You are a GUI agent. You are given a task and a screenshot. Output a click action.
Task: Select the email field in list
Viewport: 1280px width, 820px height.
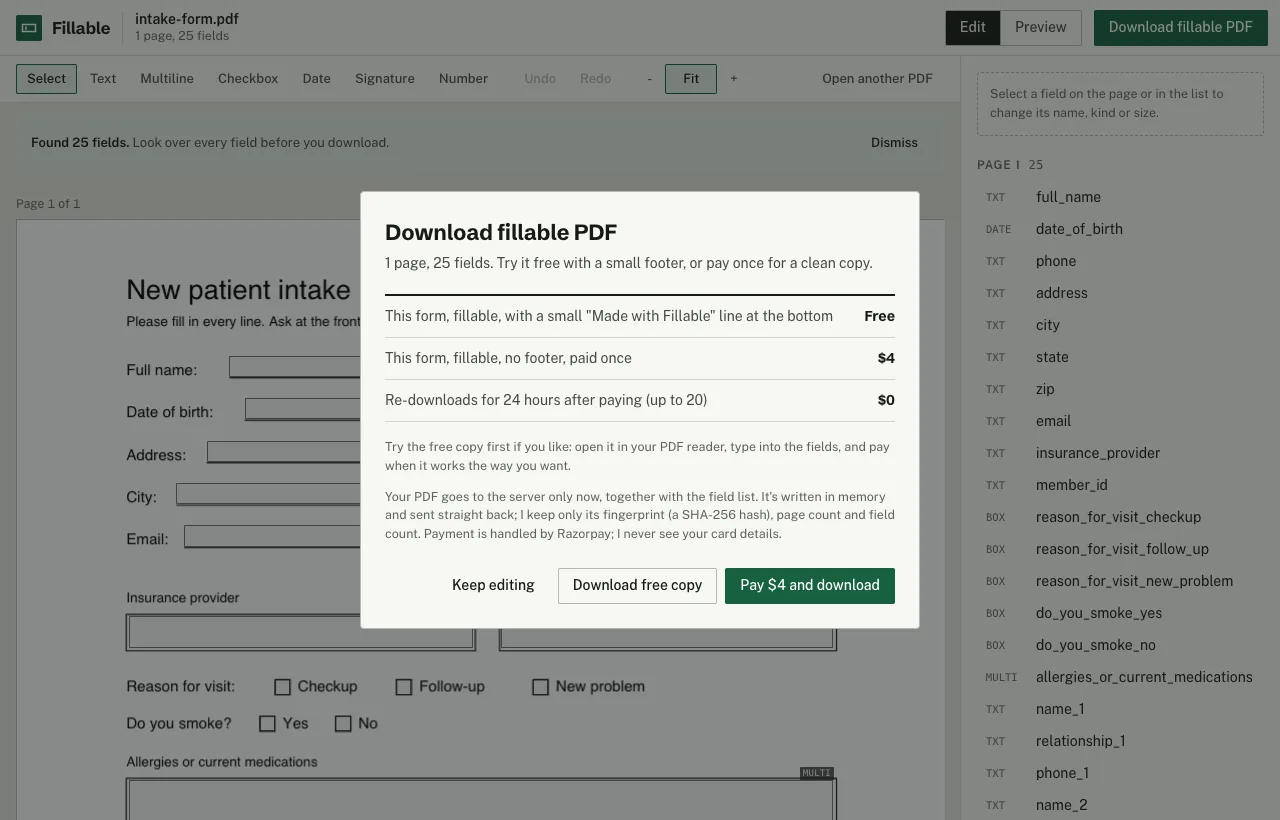(1120, 421)
